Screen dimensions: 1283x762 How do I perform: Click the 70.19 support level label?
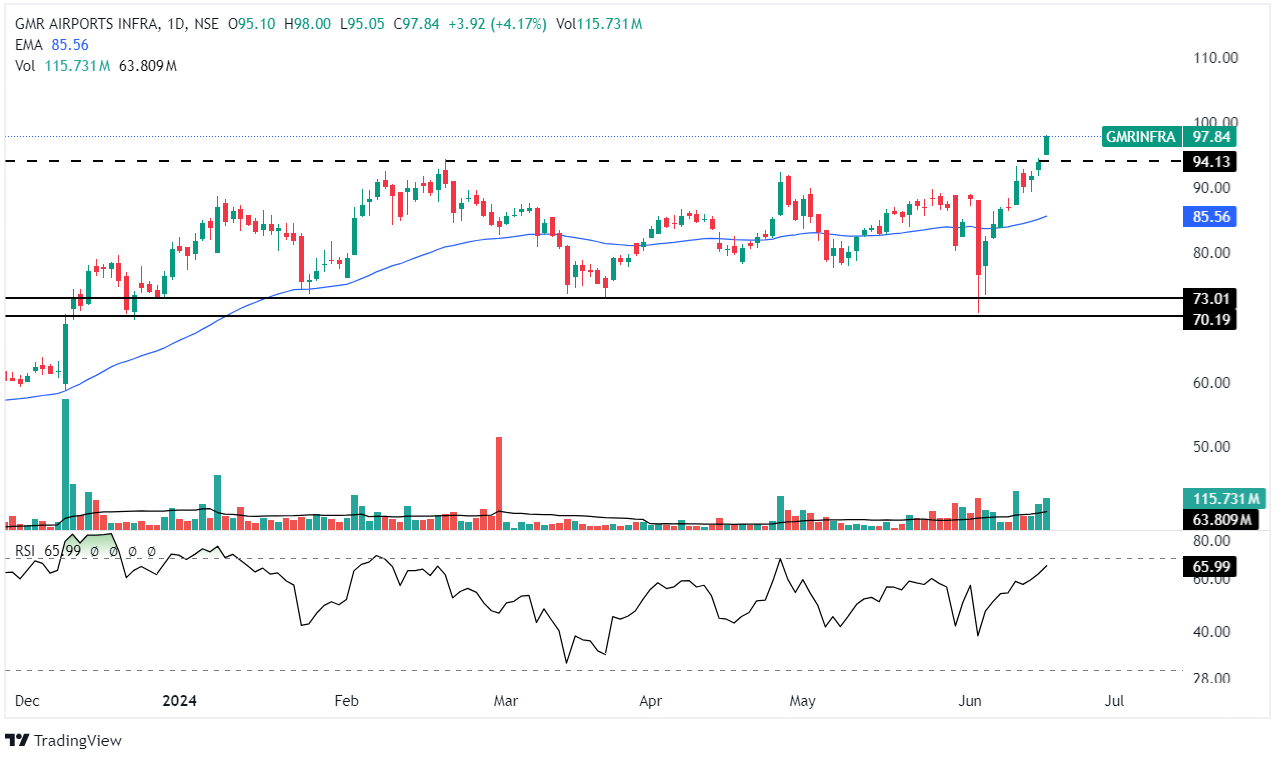click(1209, 320)
